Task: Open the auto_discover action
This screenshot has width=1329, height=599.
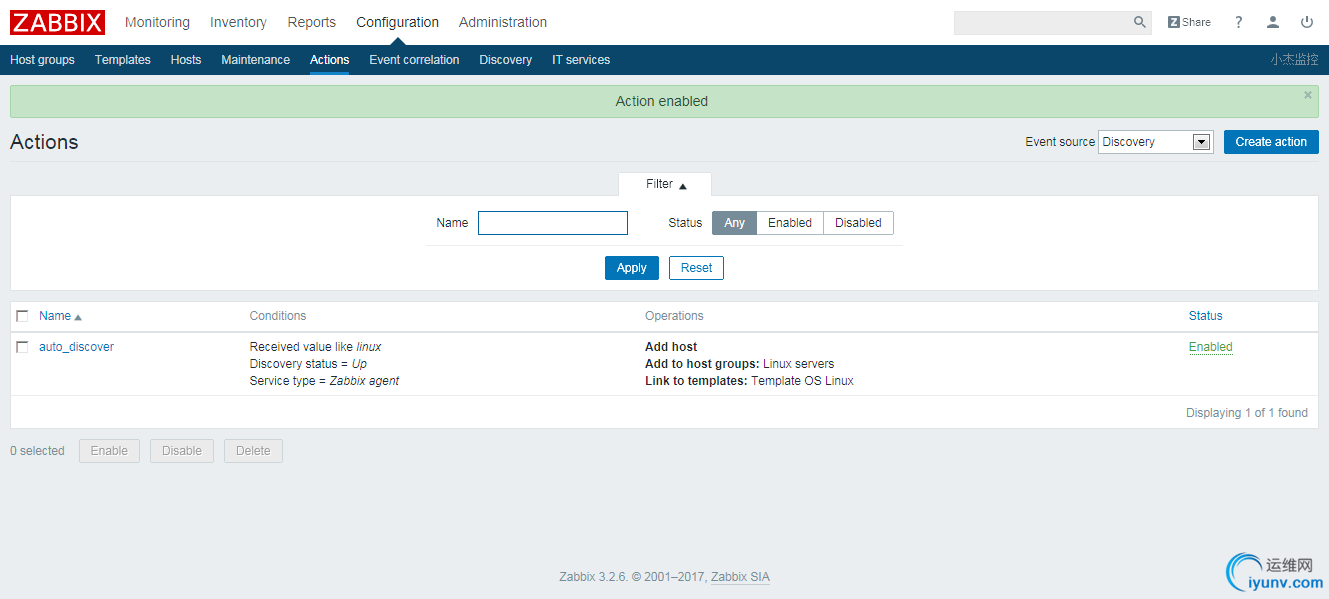Action: coord(76,347)
